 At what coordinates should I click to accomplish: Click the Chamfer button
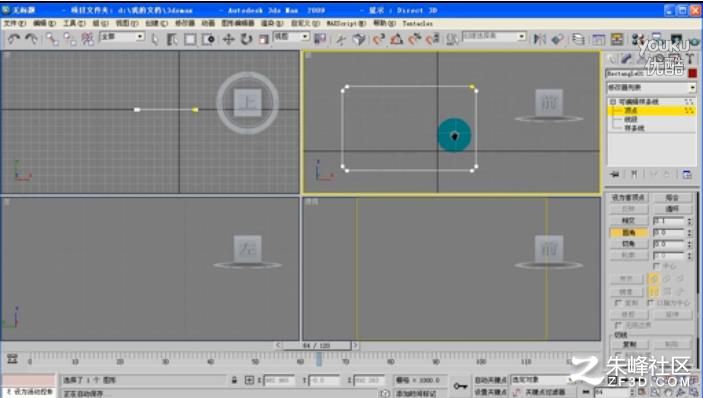click(629, 244)
